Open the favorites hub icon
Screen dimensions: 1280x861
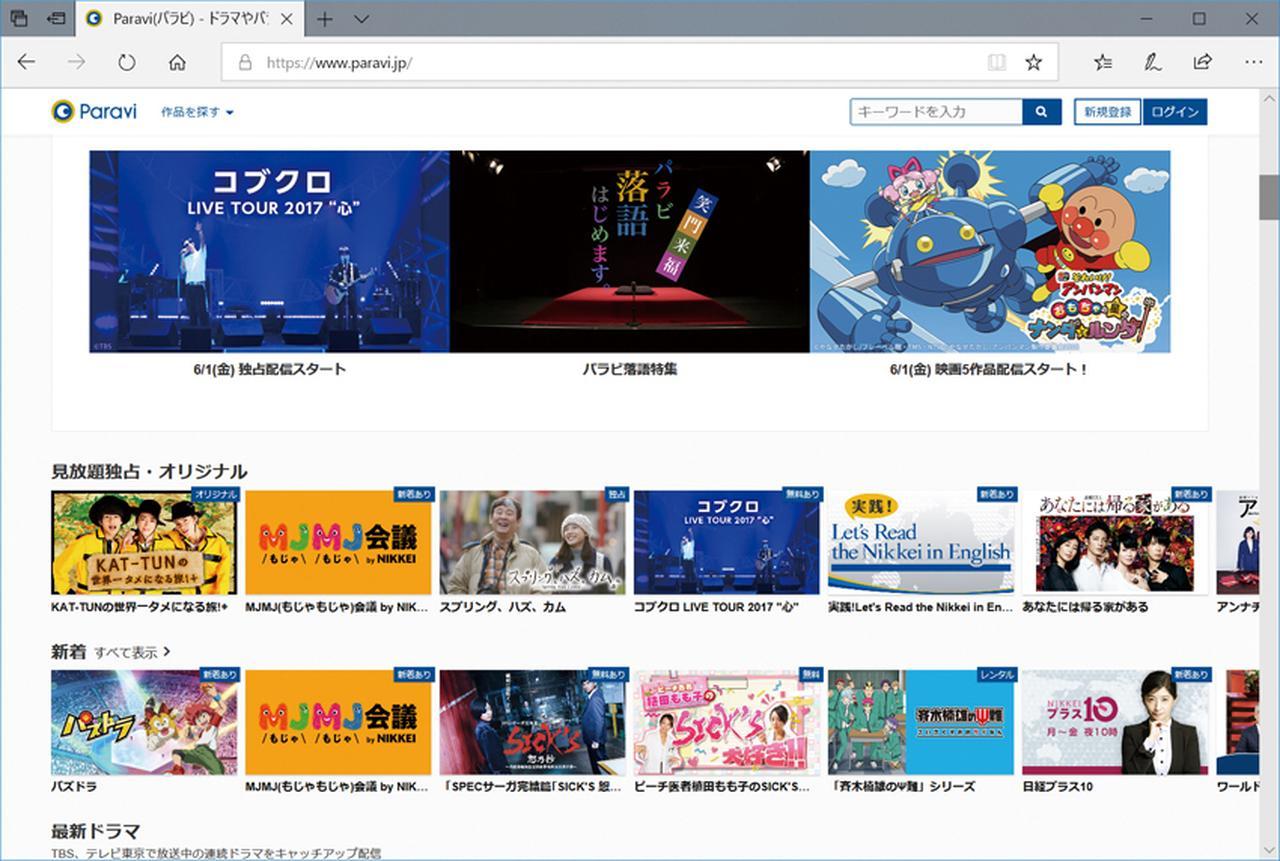[x=1103, y=62]
